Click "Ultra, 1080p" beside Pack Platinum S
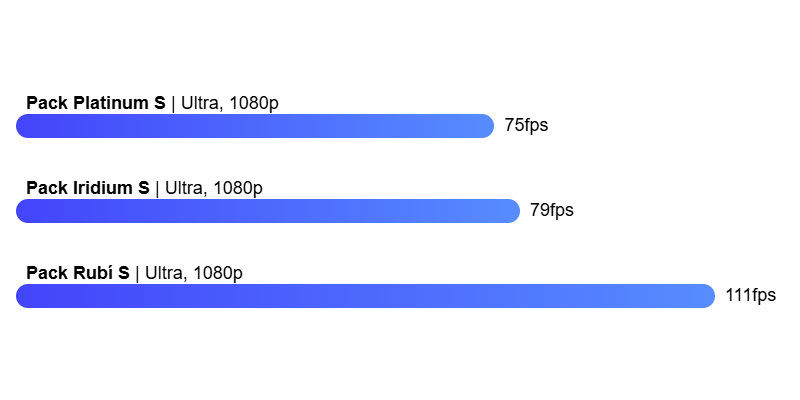This screenshot has width=800, height=400. click(230, 103)
